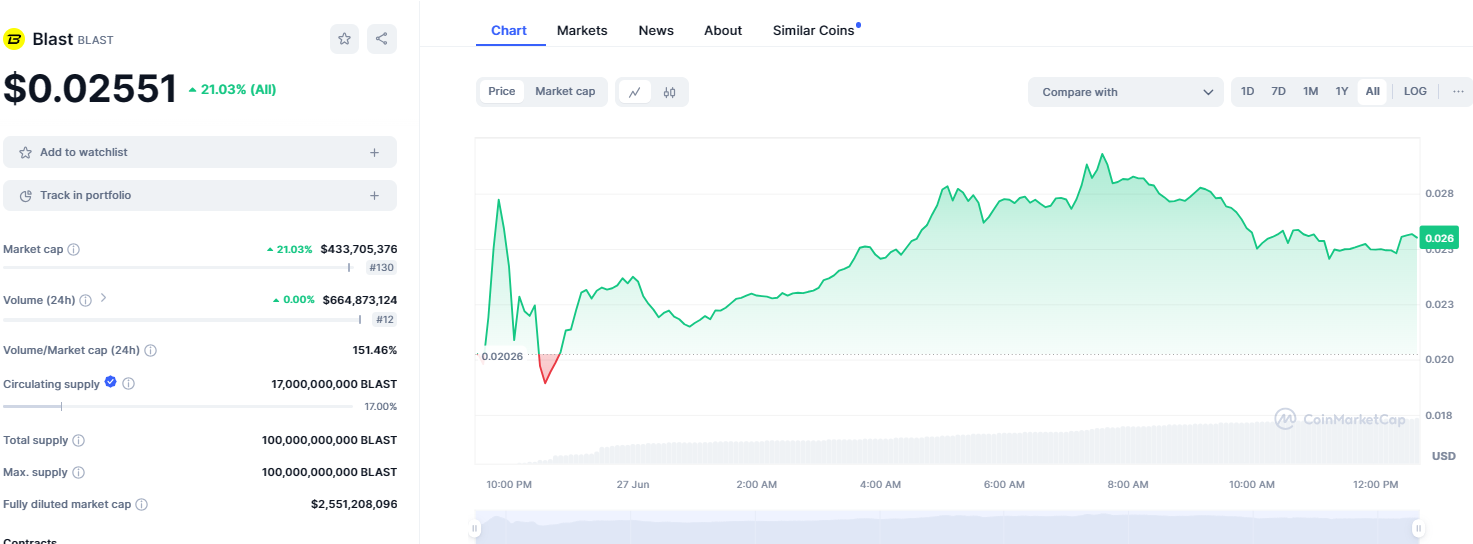Select the 7D time range
Image resolution: width=1473 pixels, height=544 pixels.
[x=1278, y=91]
